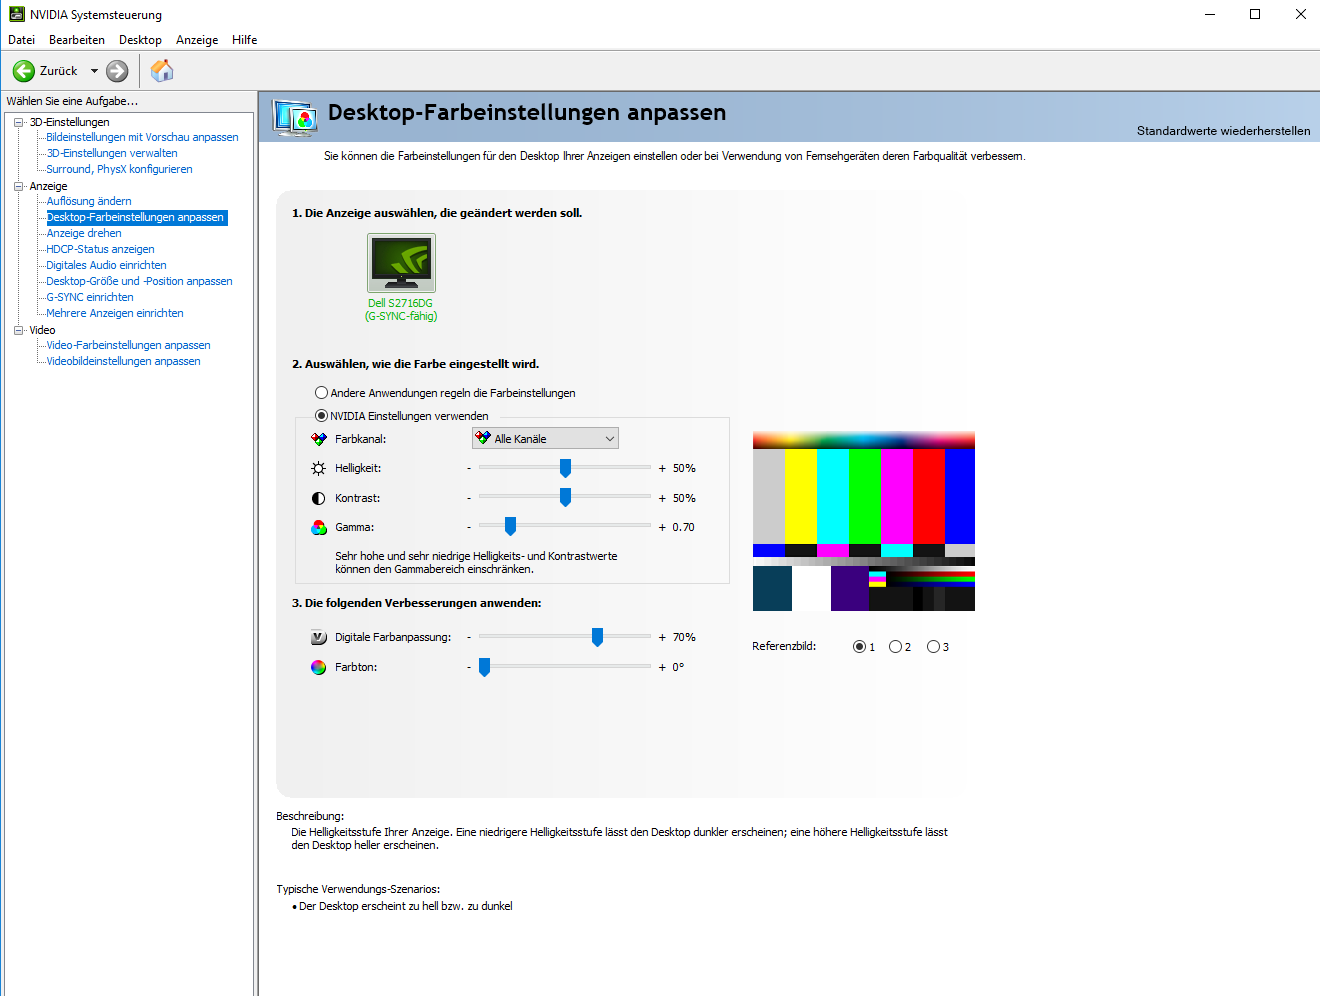Open Bildeinstellungen mit Vorschau anpassen
The height and width of the screenshot is (996, 1320).
142,137
